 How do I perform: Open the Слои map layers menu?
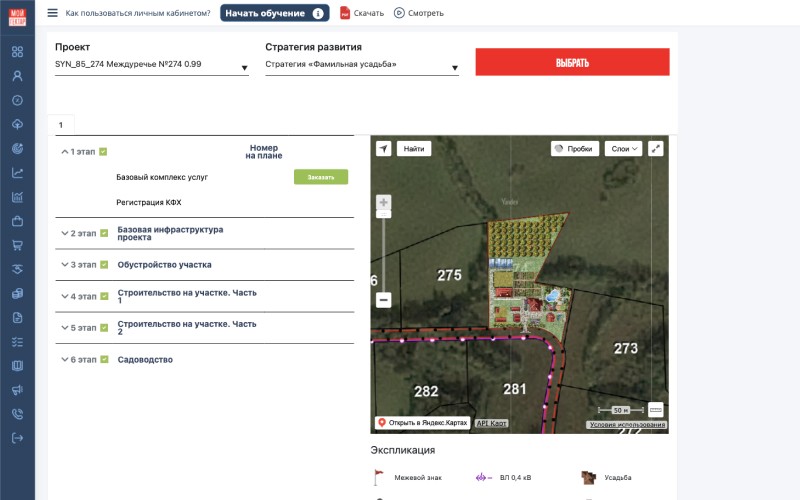(622, 149)
